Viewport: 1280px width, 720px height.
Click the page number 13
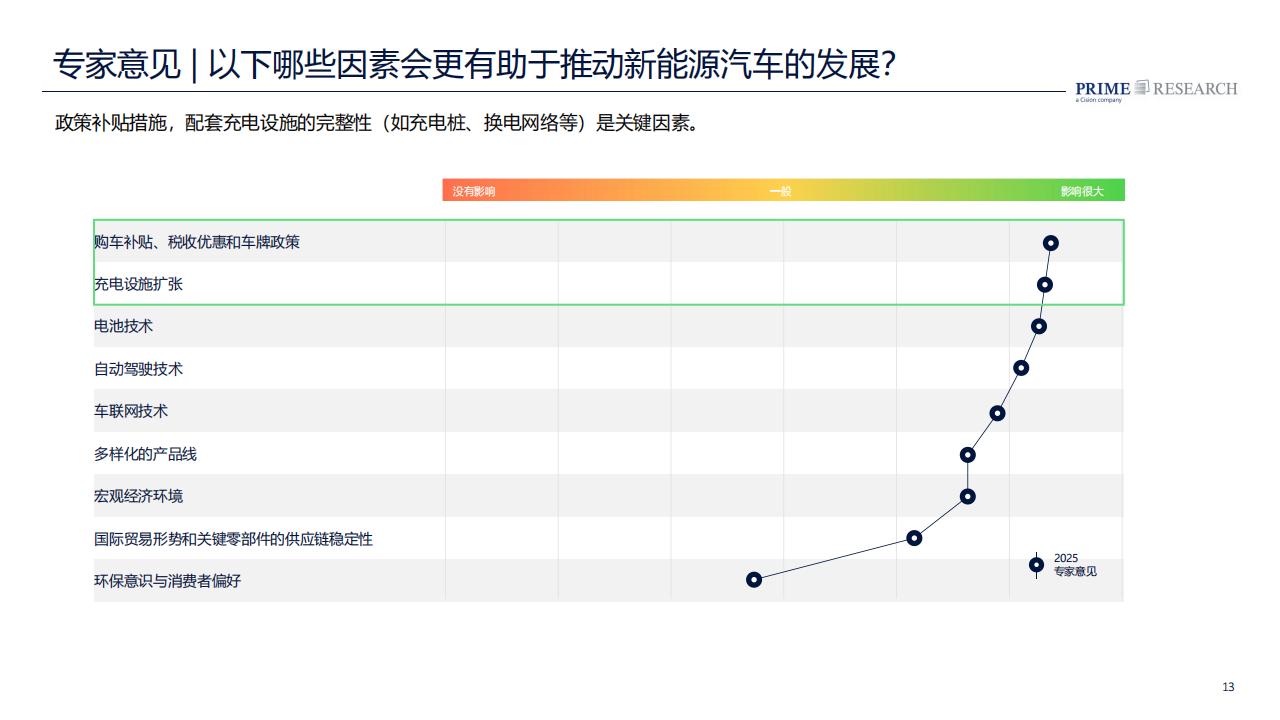pos(1229,687)
